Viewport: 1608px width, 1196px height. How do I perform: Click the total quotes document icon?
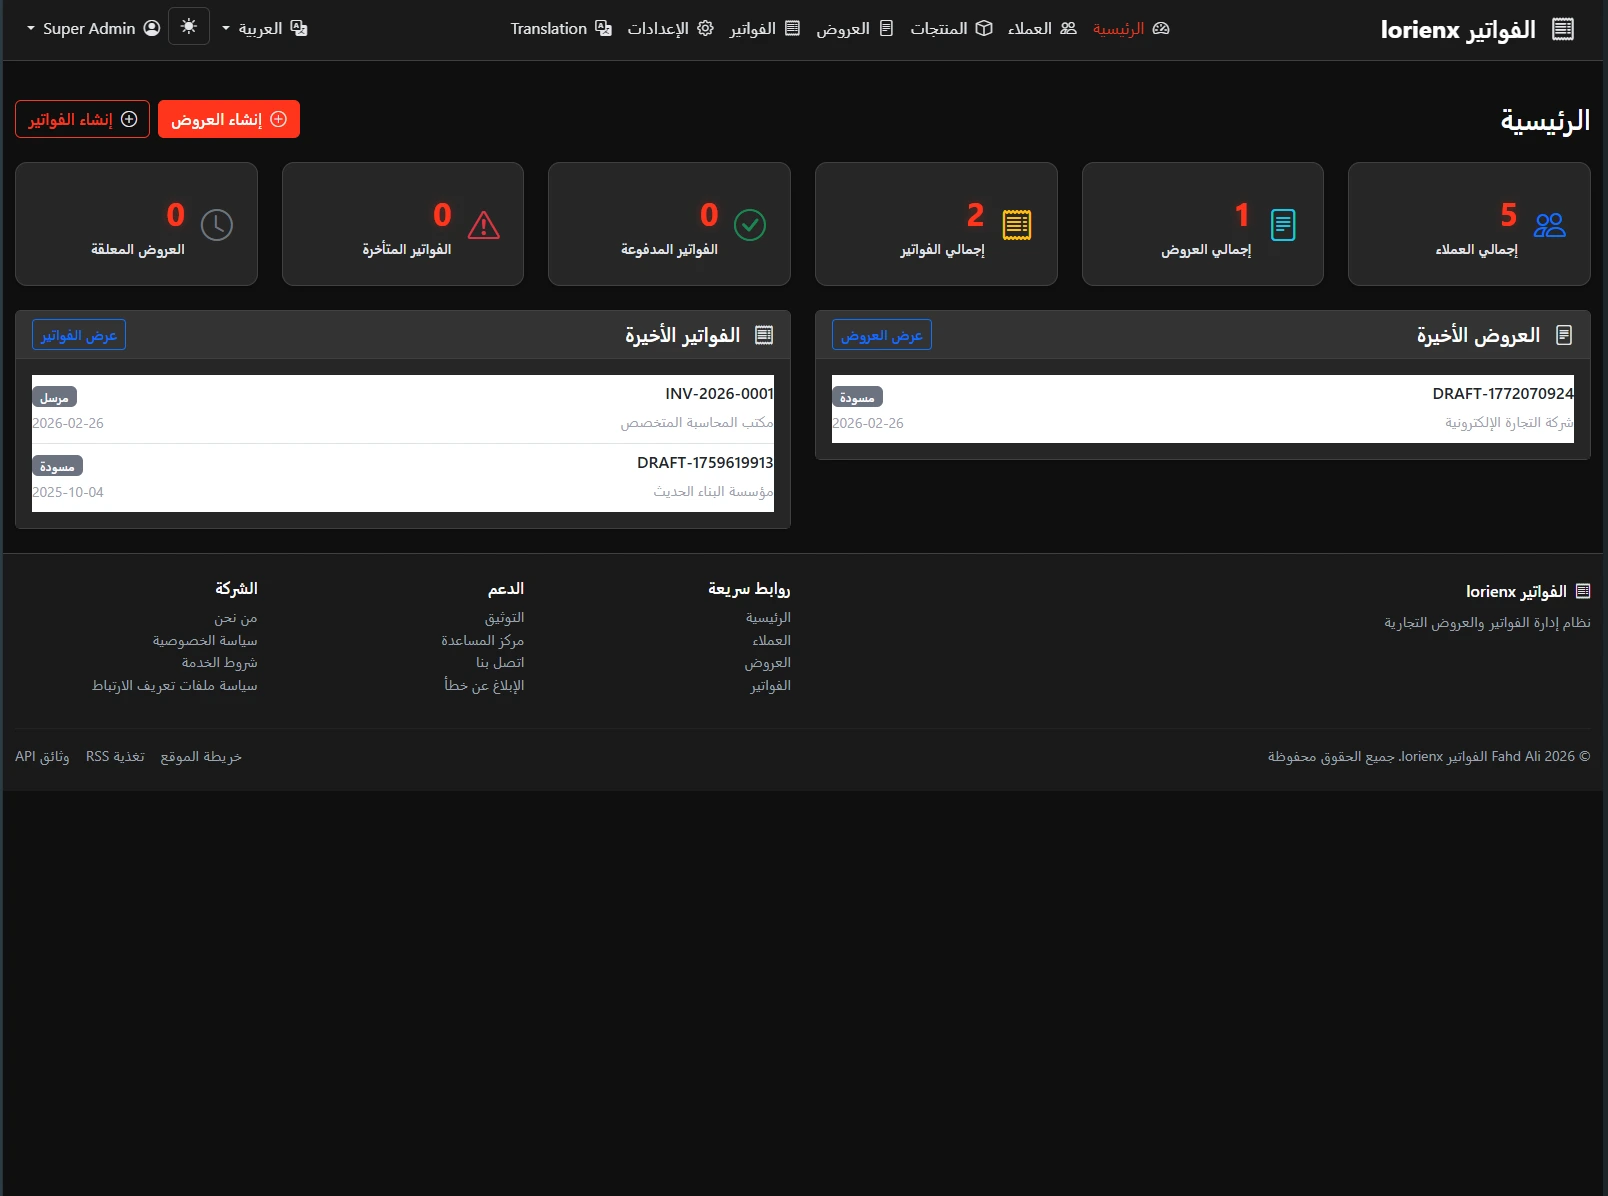1282,225
